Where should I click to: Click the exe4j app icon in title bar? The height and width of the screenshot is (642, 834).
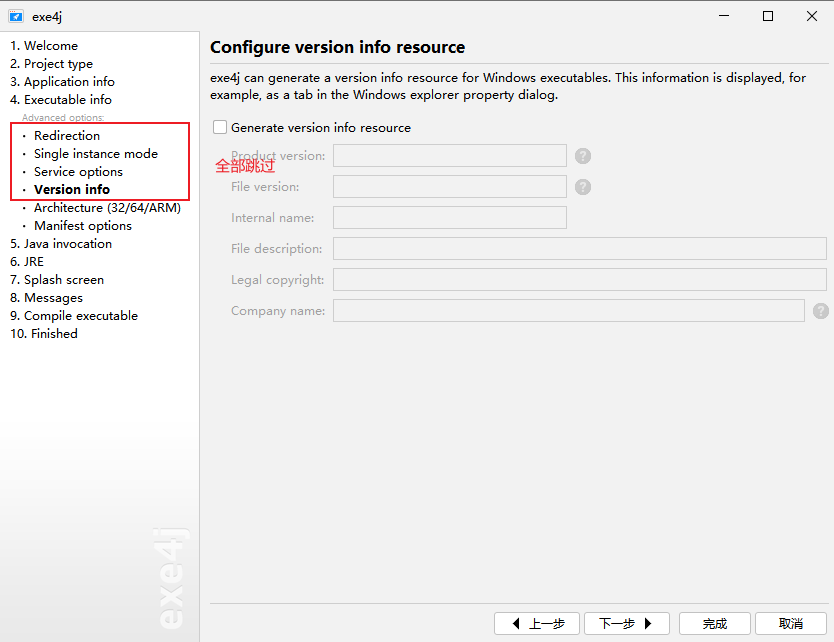[16, 16]
